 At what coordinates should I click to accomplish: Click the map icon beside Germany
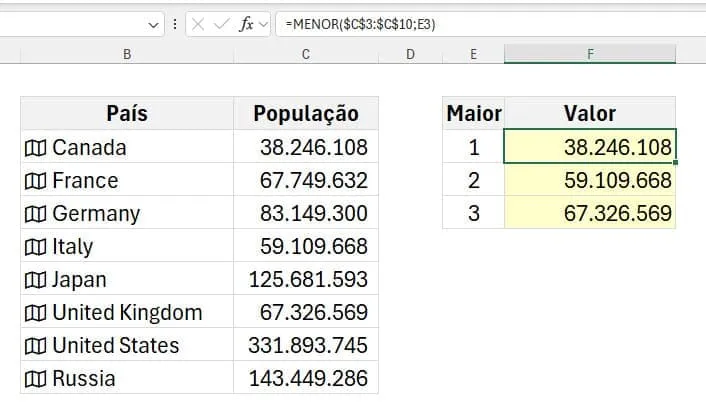tap(35, 214)
